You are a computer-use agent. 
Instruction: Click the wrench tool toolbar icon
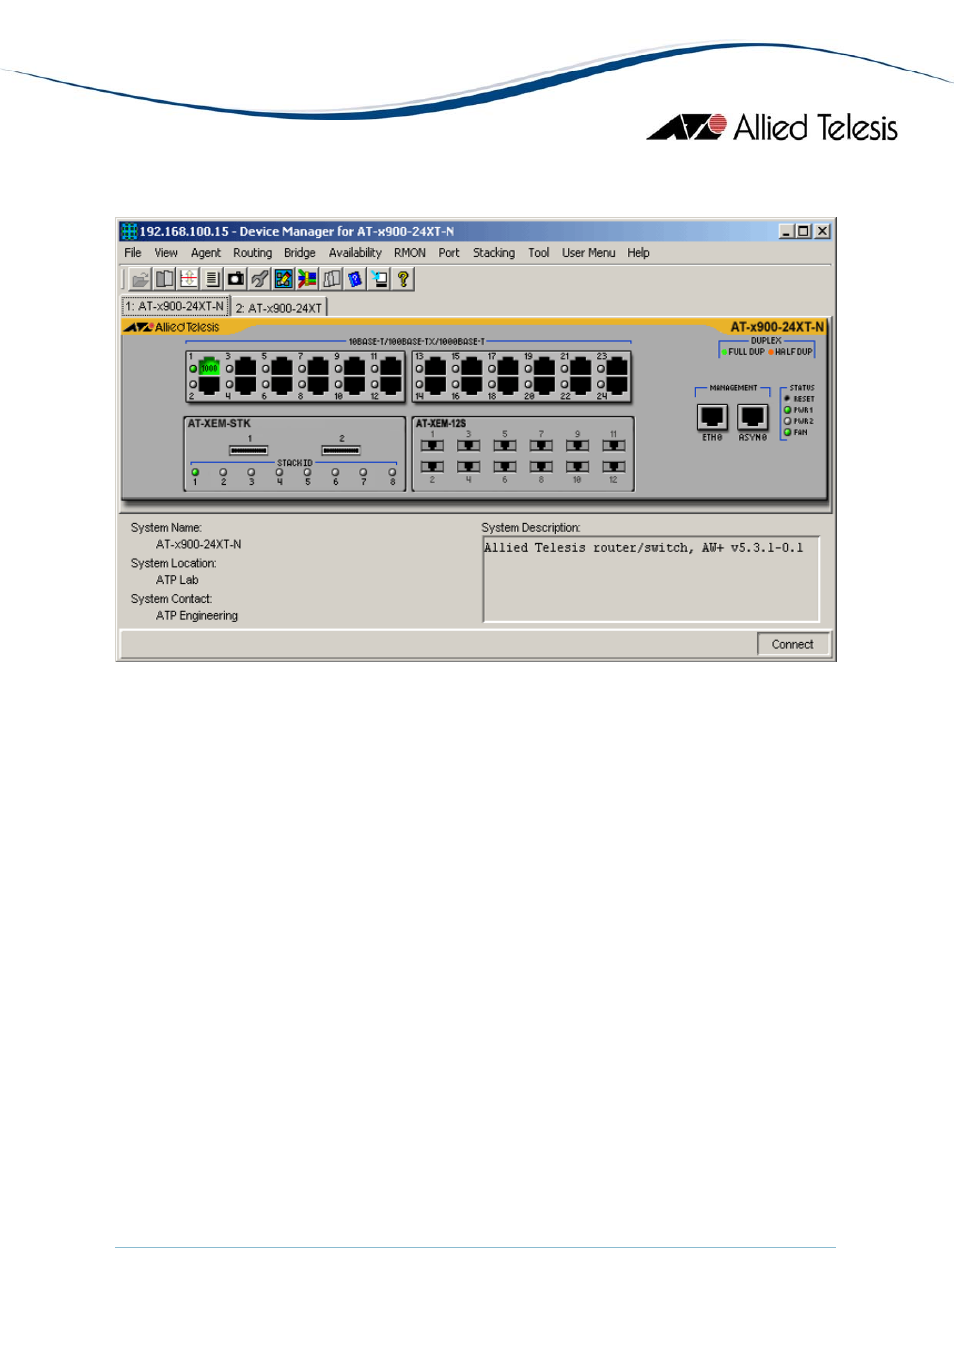coord(260,280)
